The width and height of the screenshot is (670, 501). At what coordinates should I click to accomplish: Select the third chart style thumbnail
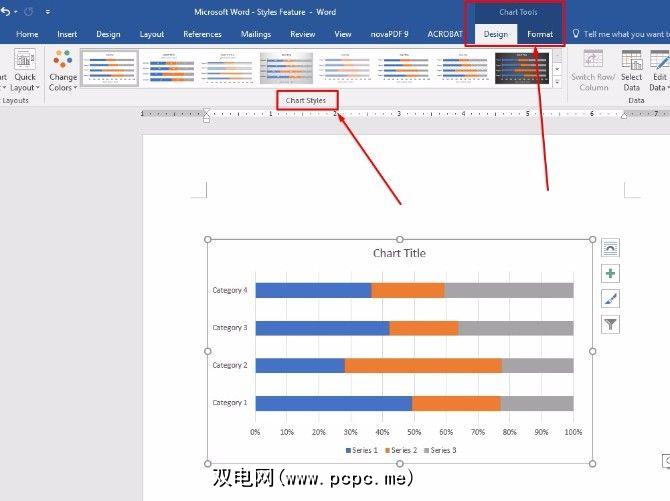point(227,68)
